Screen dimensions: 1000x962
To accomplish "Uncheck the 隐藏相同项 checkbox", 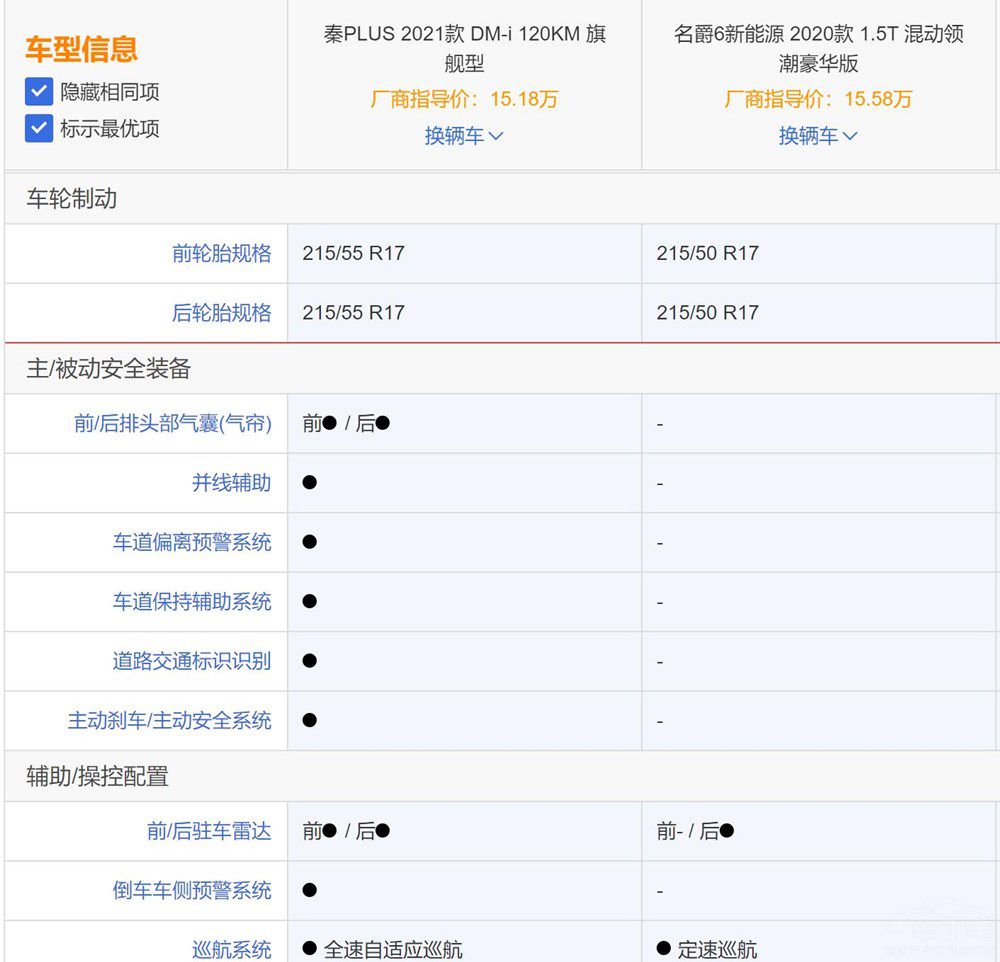I will tap(39, 93).
